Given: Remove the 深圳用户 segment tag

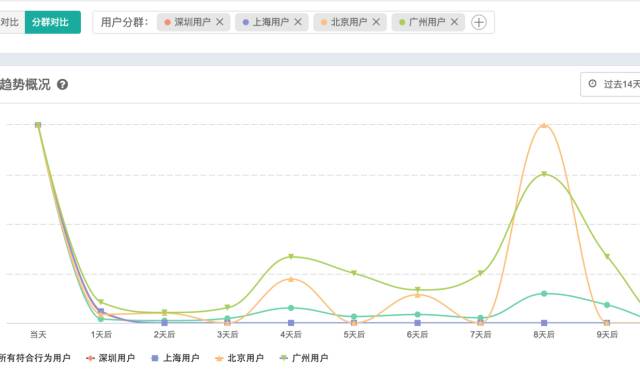Looking at the screenshot, I should click(x=220, y=22).
